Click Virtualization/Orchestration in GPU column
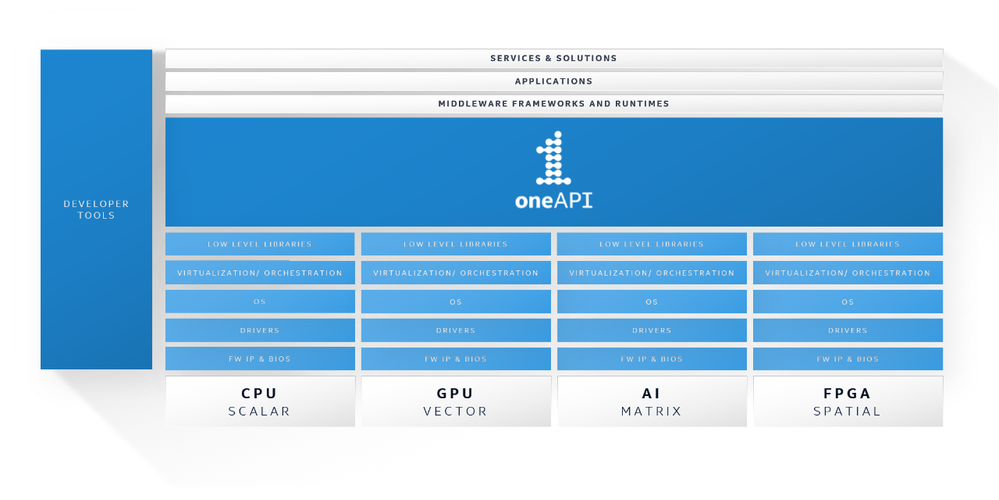This screenshot has height=500, width=999. click(x=456, y=273)
